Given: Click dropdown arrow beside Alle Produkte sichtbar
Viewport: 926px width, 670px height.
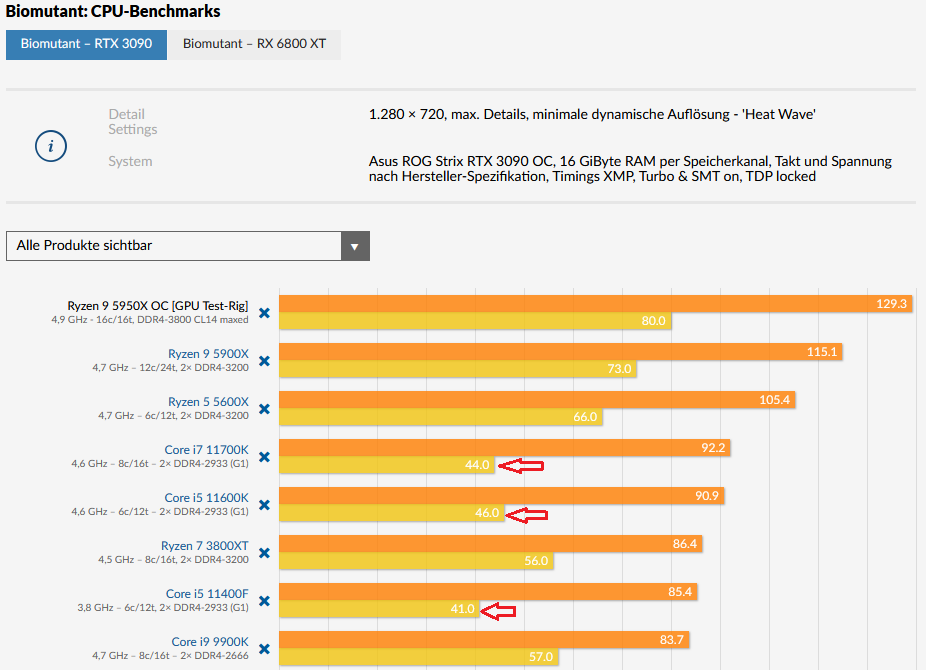Looking at the screenshot, I should (355, 246).
